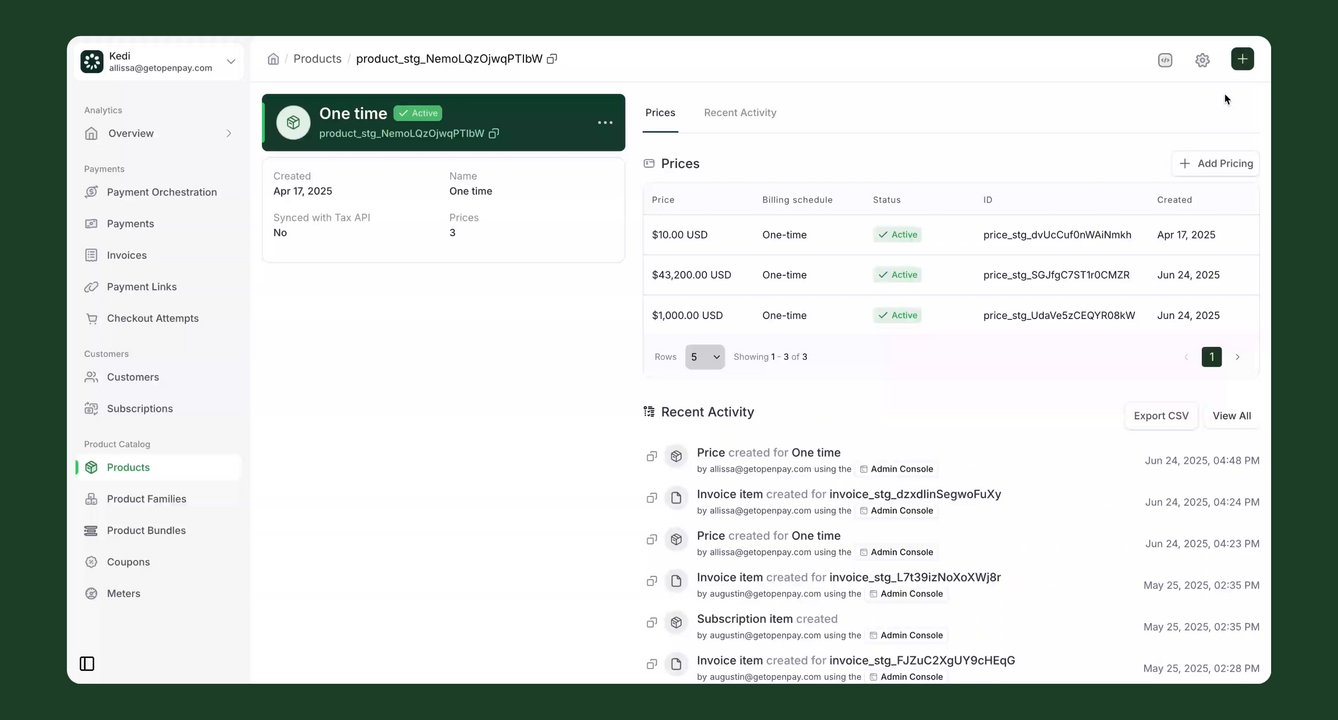Select Products in the sidebar

(160, 467)
